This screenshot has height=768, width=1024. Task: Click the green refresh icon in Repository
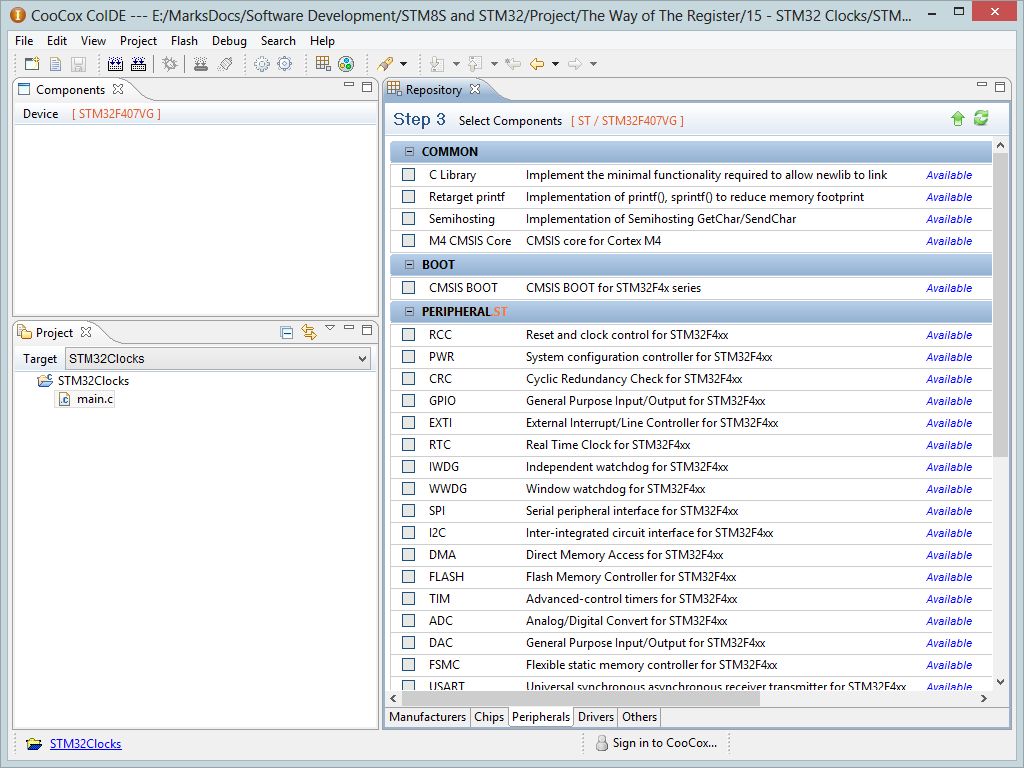click(x=981, y=118)
